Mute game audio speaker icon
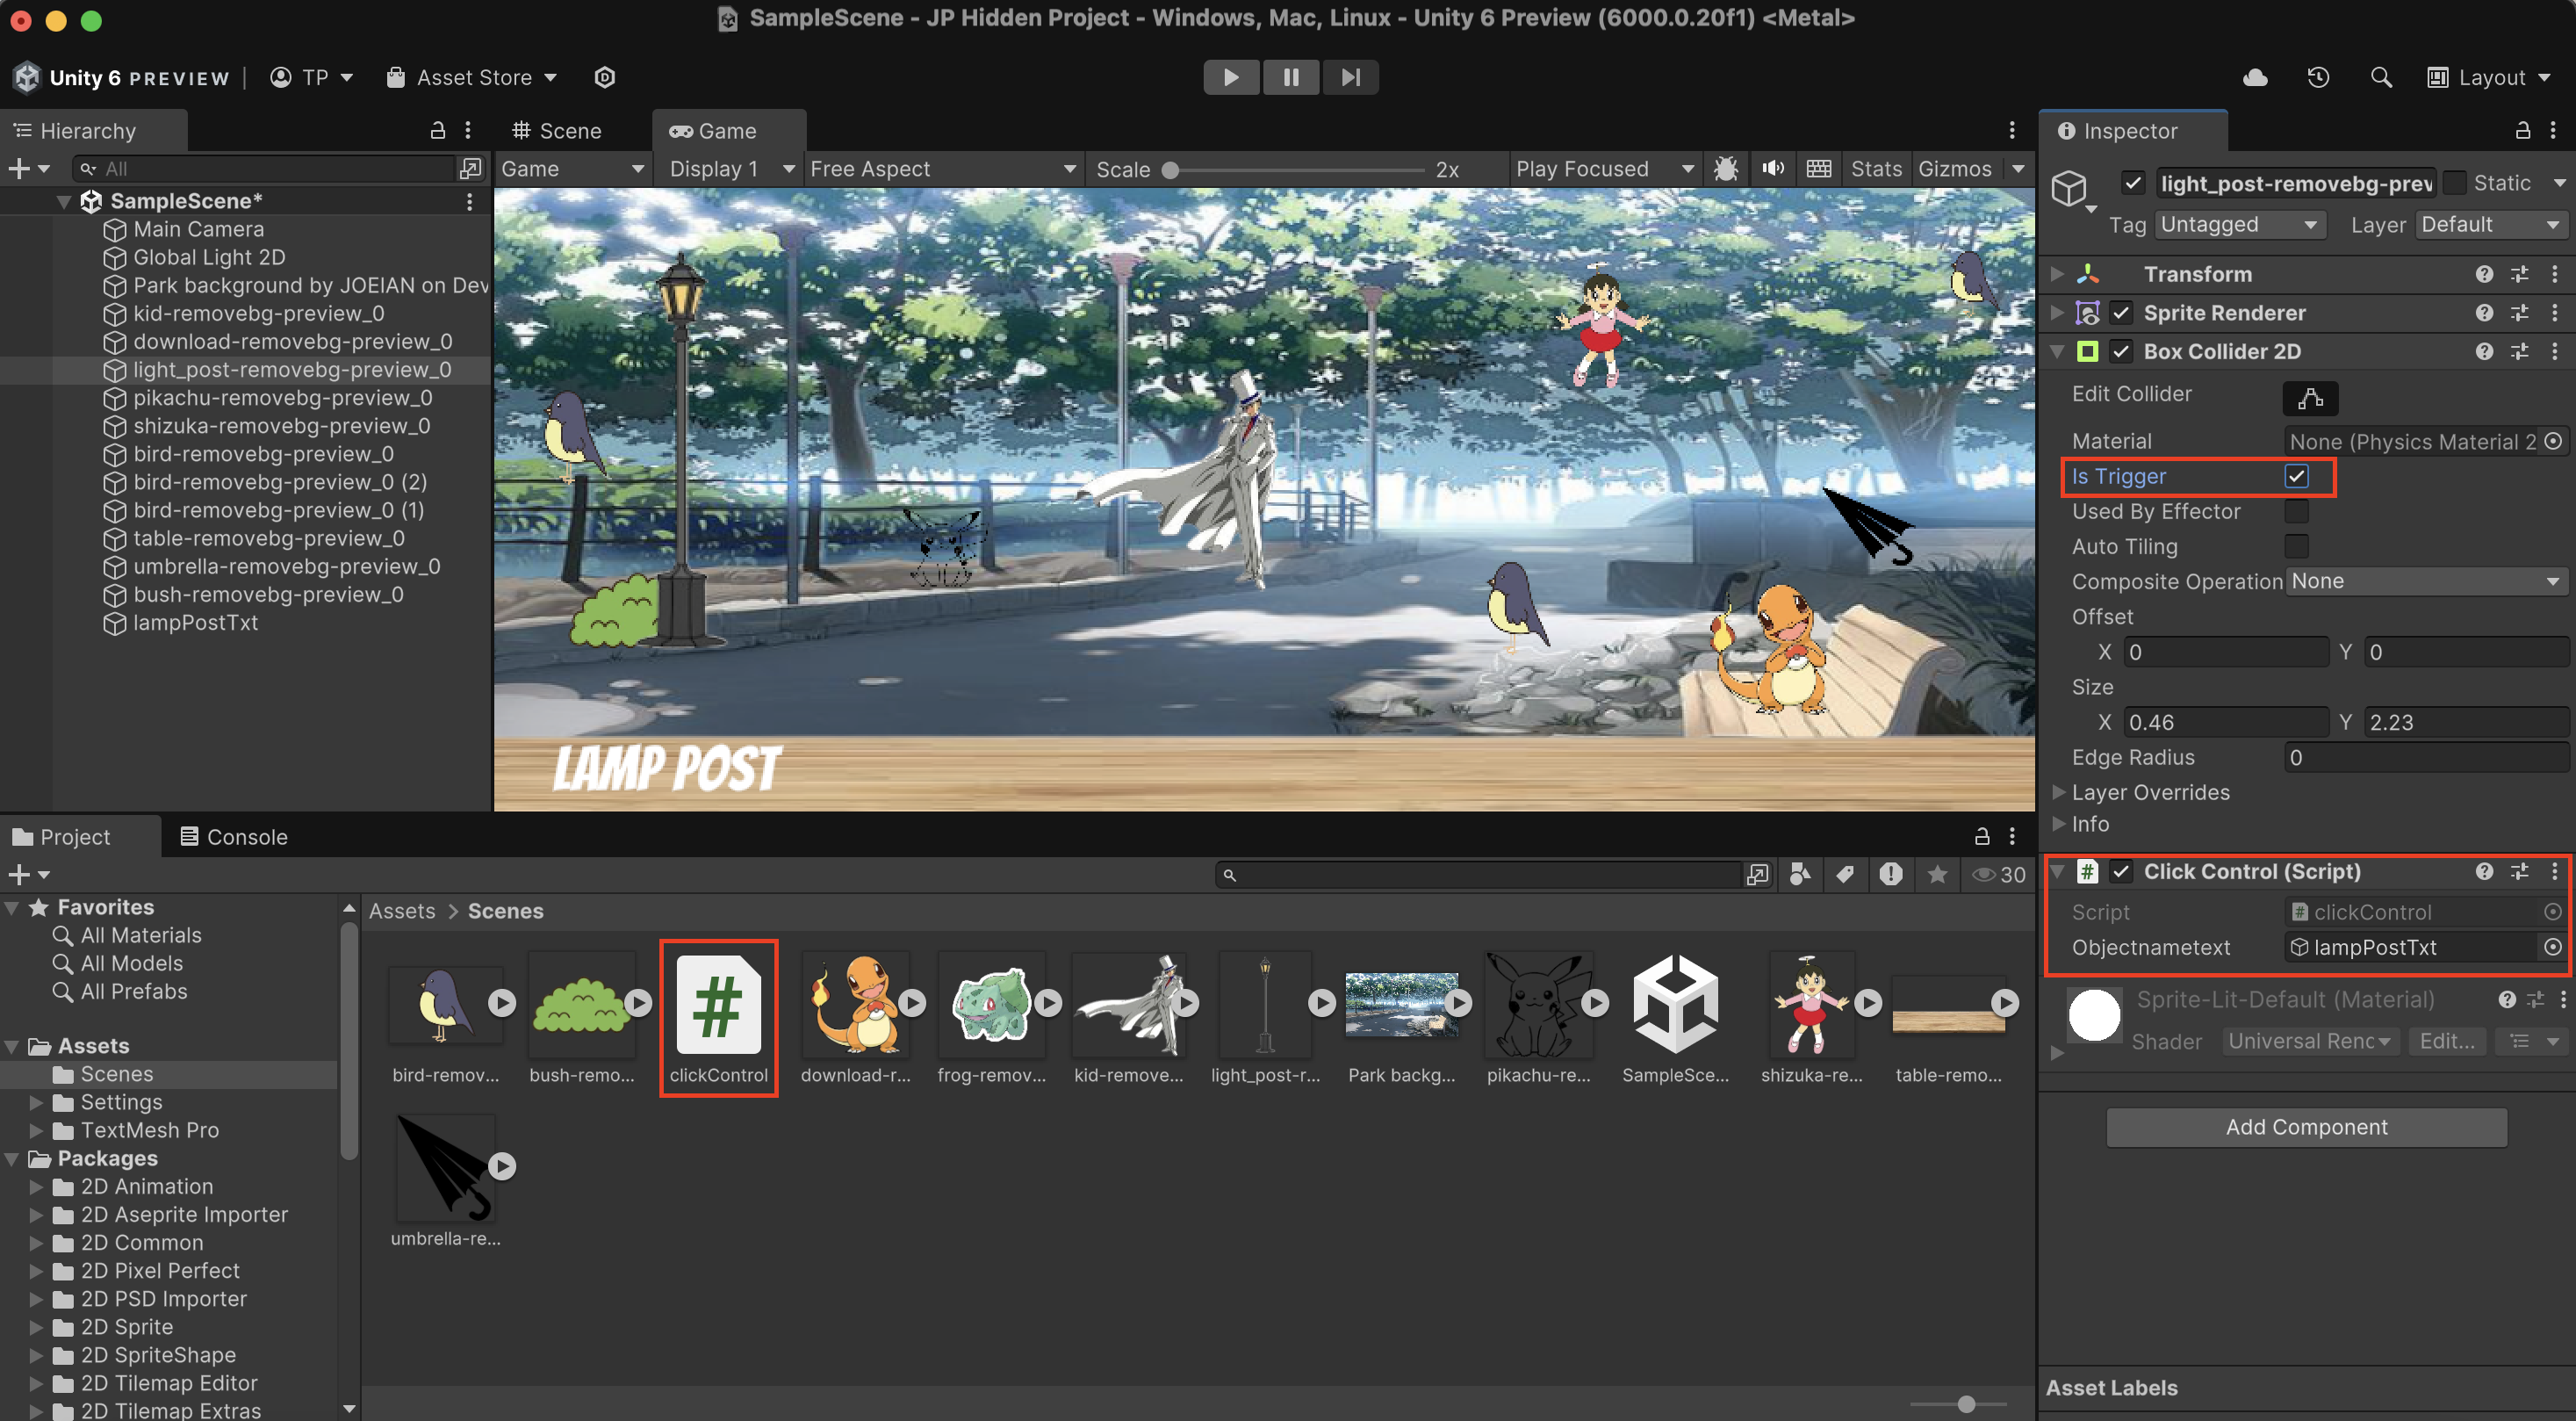 click(x=1772, y=169)
